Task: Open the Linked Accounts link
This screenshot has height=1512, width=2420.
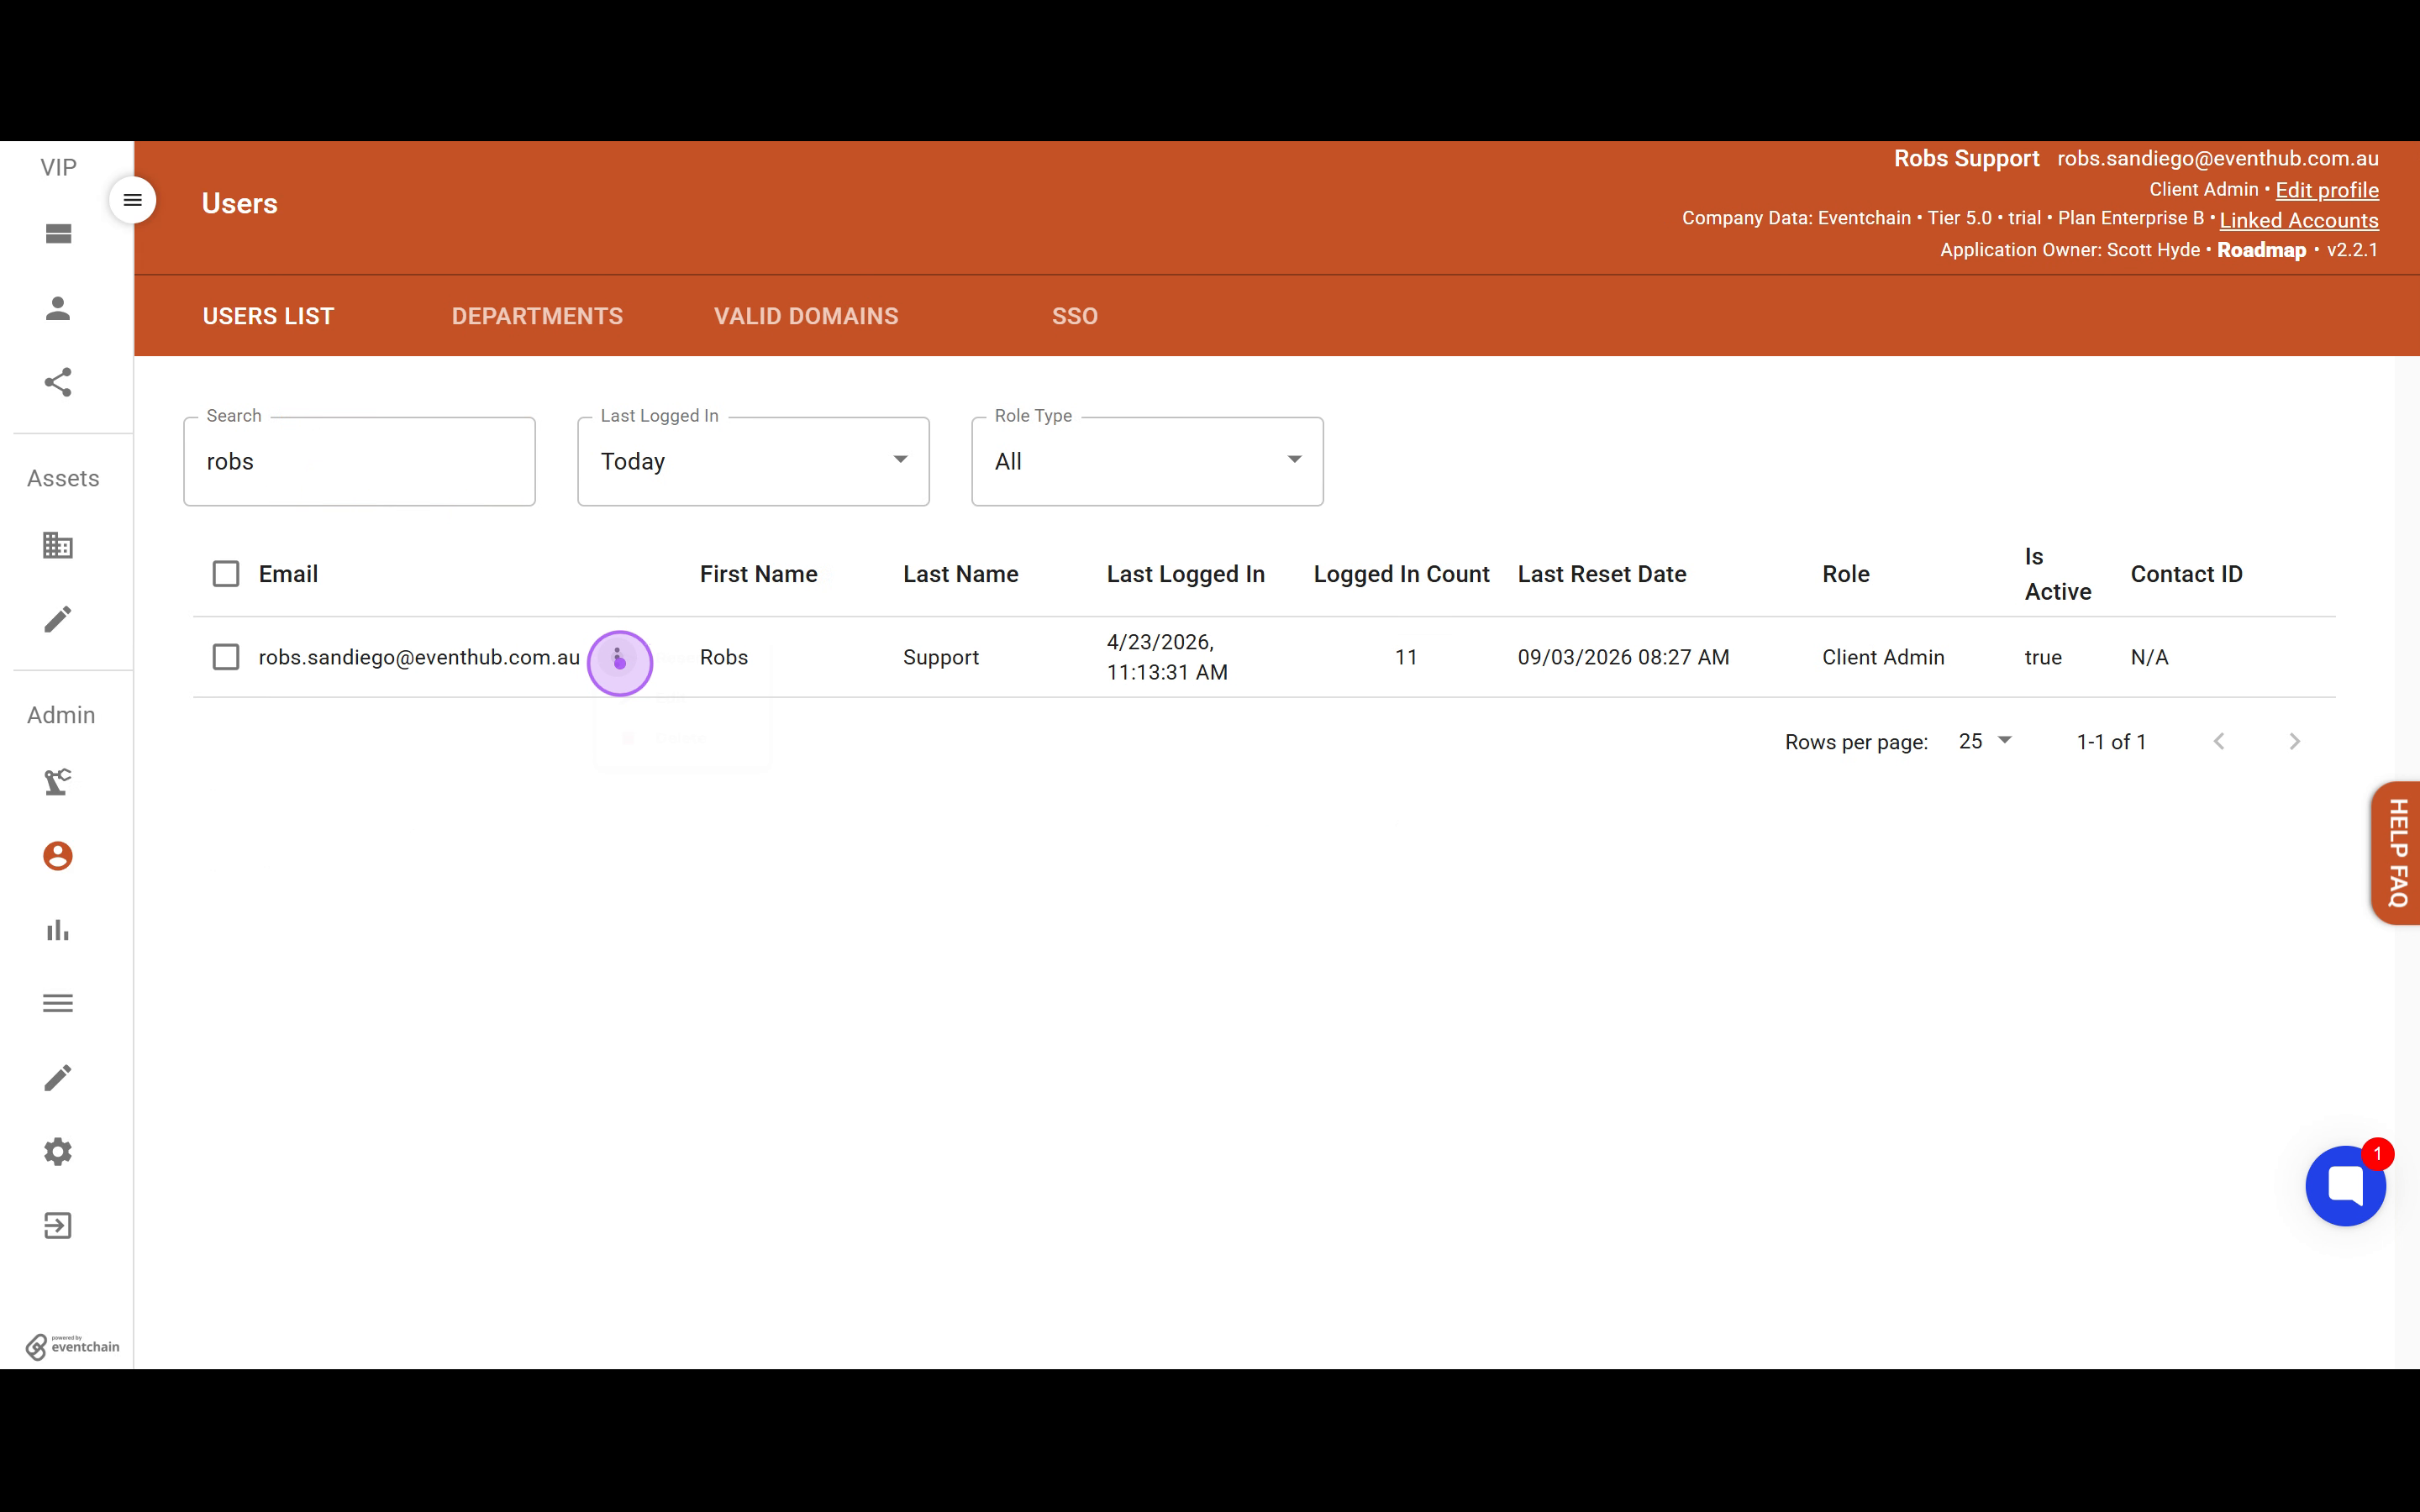Action: click(2298, 220)
